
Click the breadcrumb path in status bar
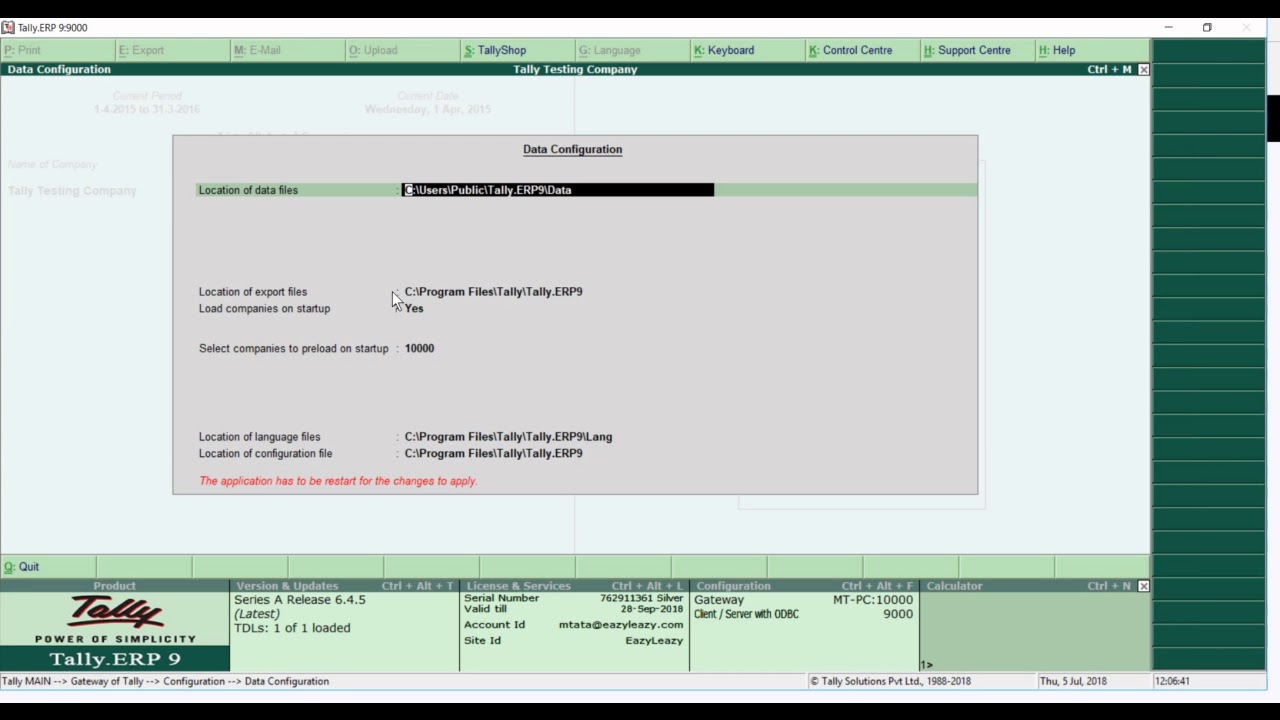(x=165, y=681)
